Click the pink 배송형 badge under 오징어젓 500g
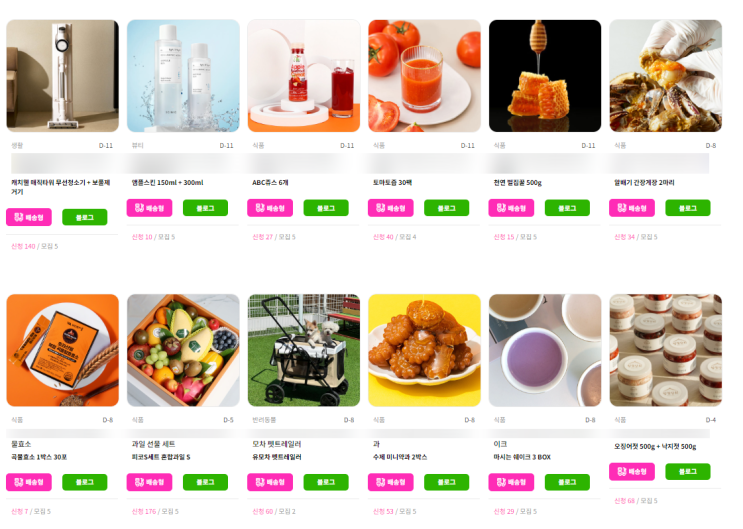Image resolution: width=743 pixels, height=529 pixels. click(x=632, y=471)
